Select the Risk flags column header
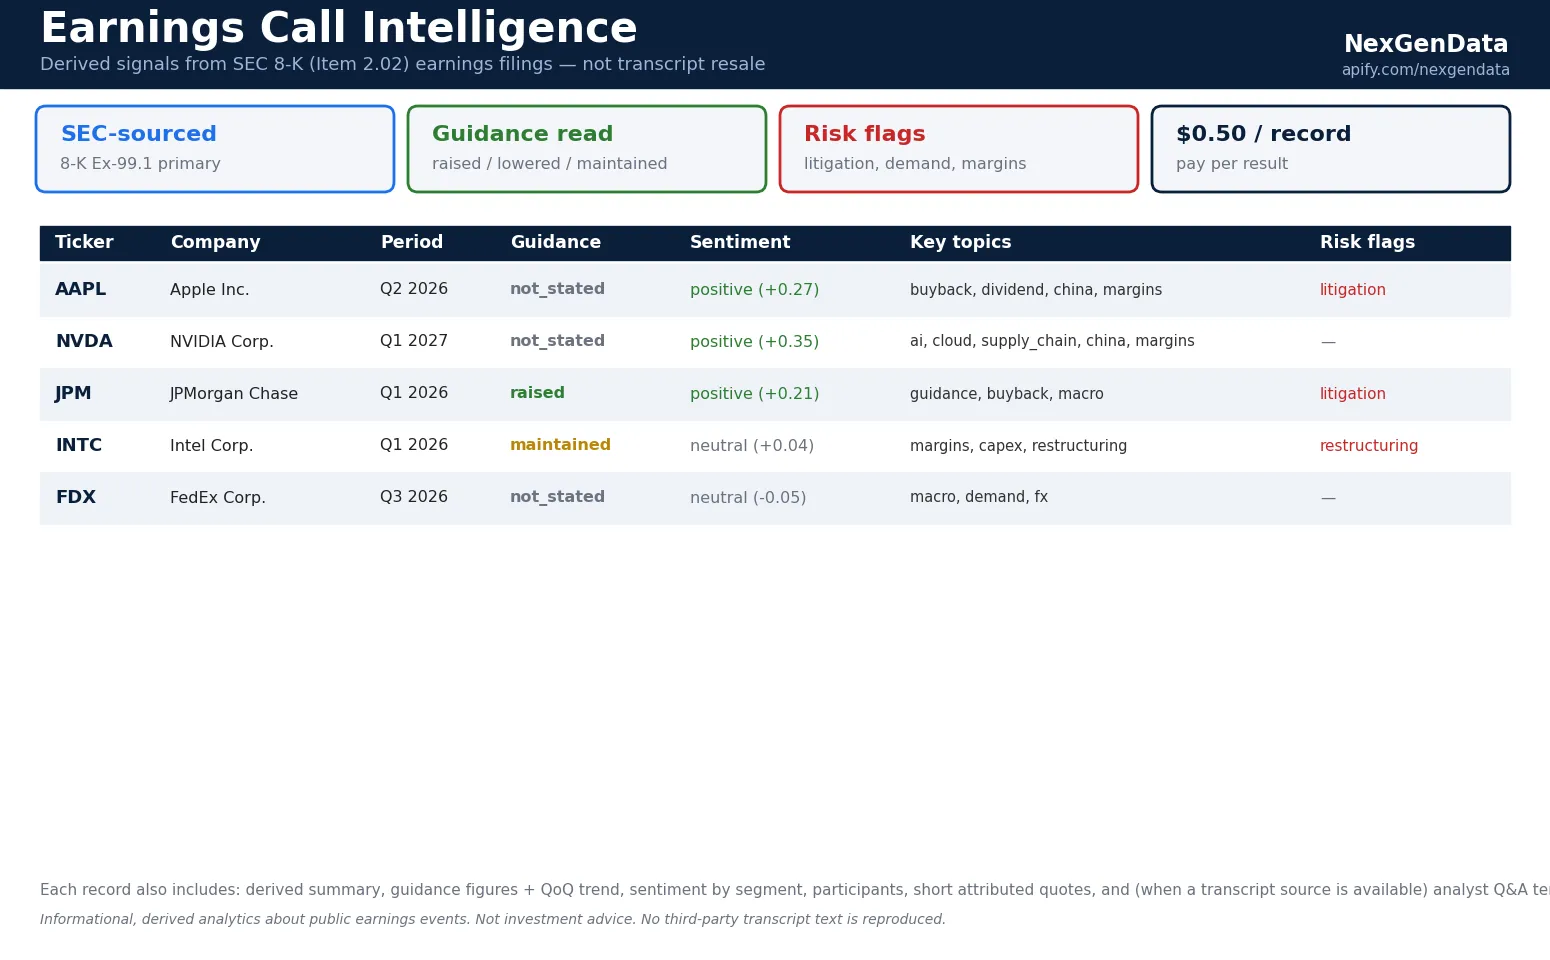1550x960 pixels. tap(1367, 242)
